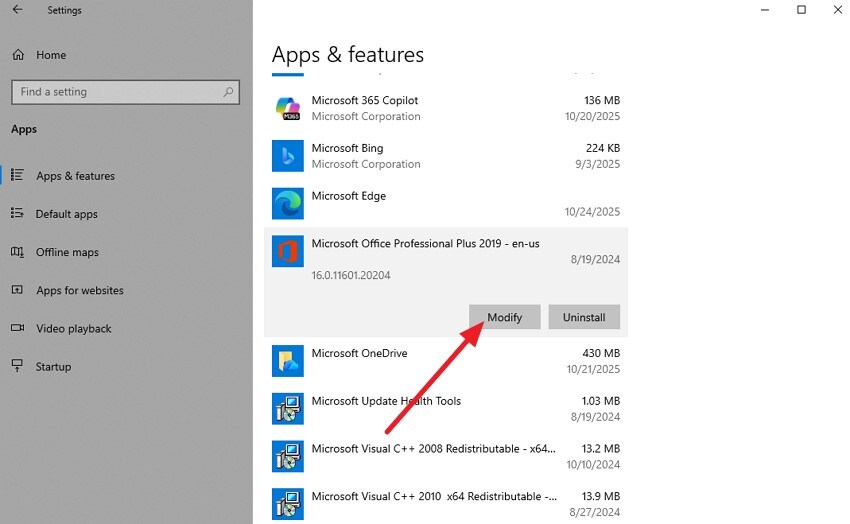
Task: Open Apps for websites settings
Action: (x=80, y=290)
